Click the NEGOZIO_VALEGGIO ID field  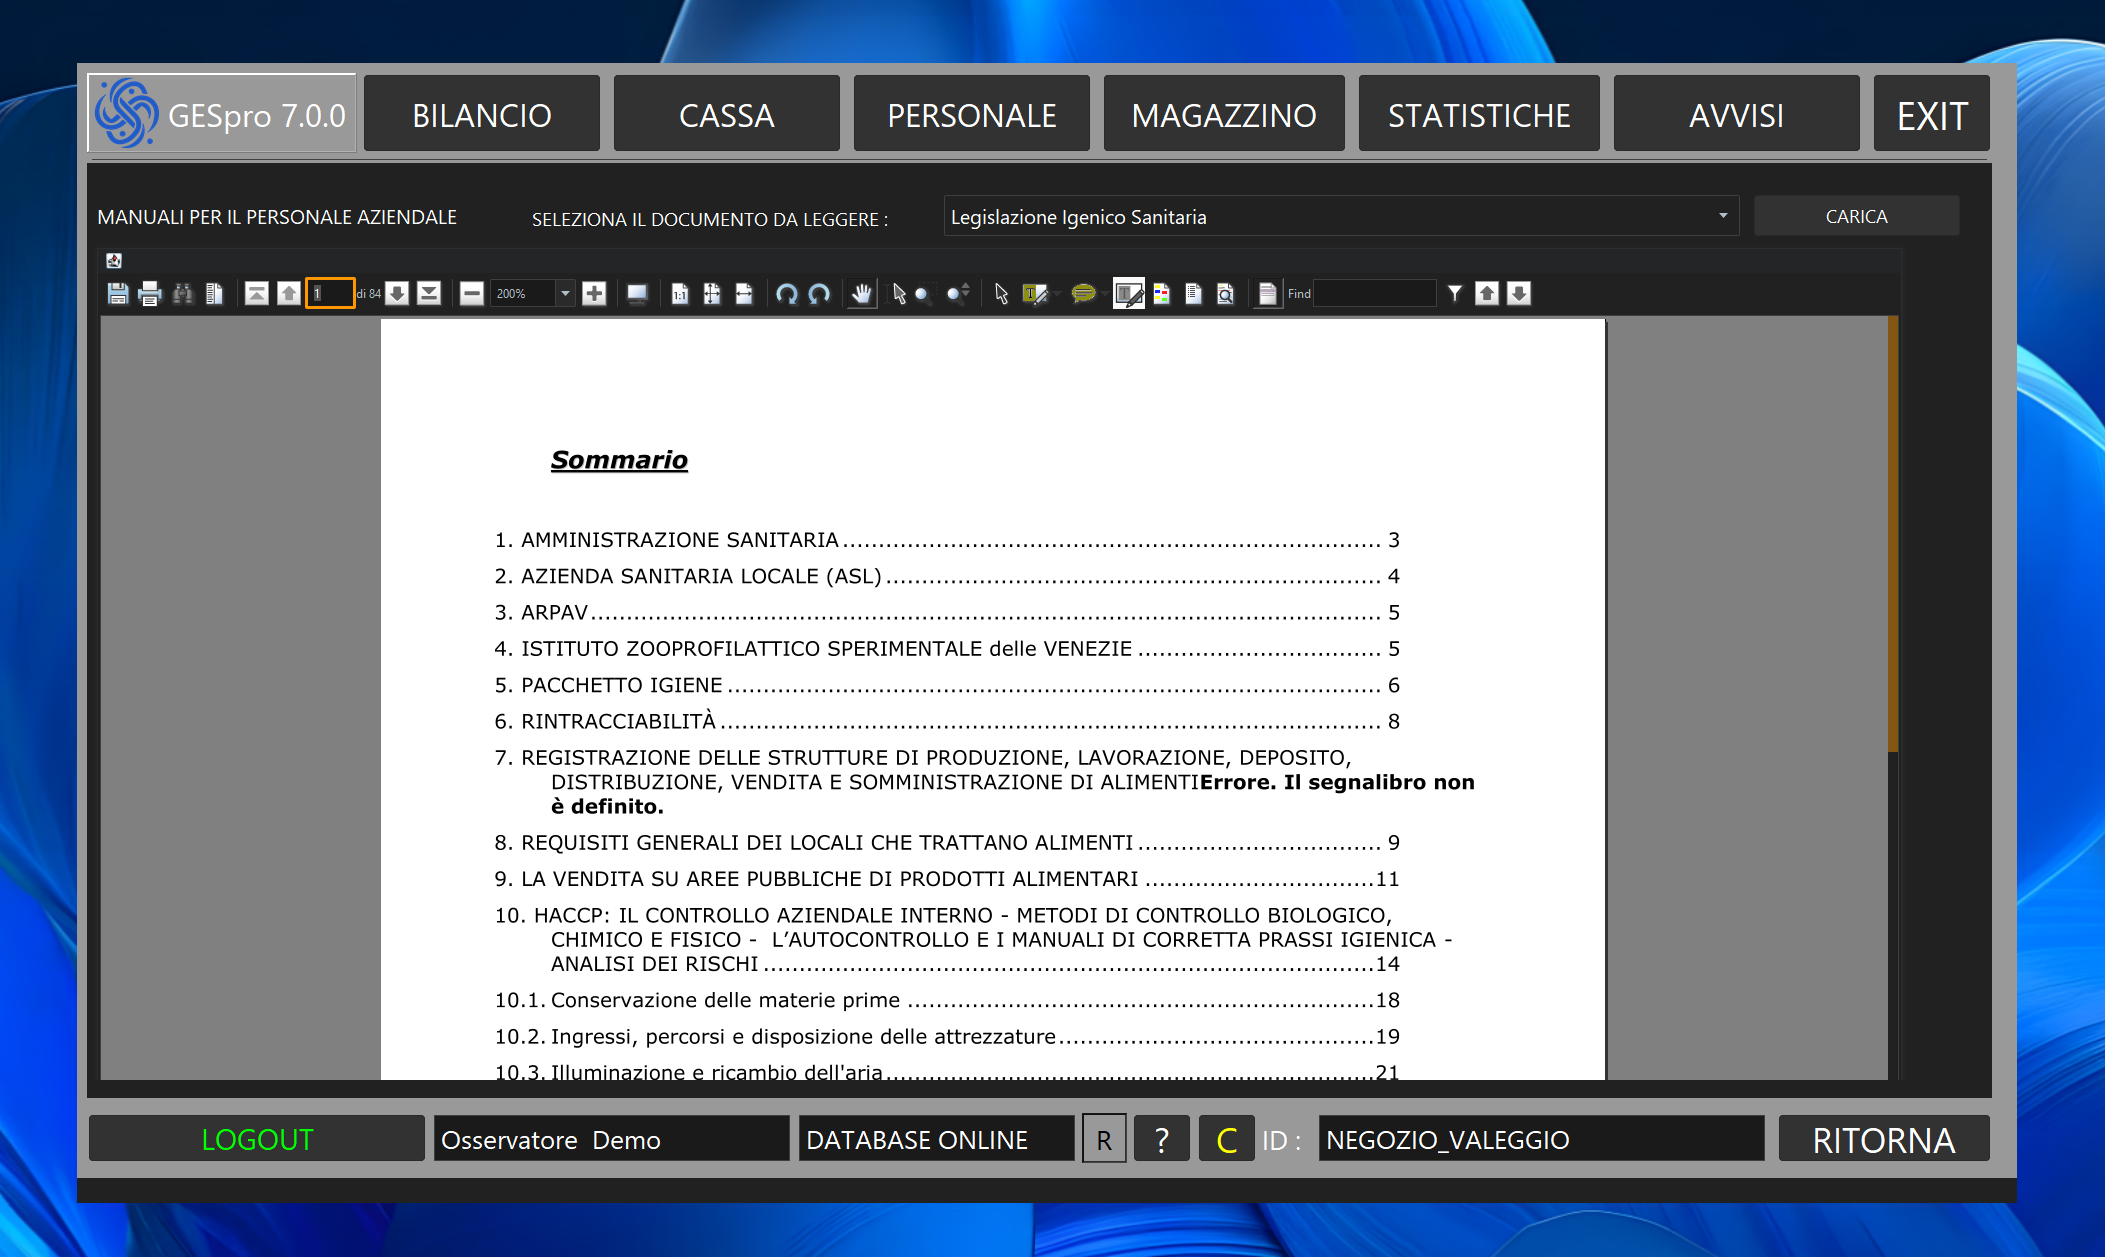pyautogui.click(x=1541, y=1140)
